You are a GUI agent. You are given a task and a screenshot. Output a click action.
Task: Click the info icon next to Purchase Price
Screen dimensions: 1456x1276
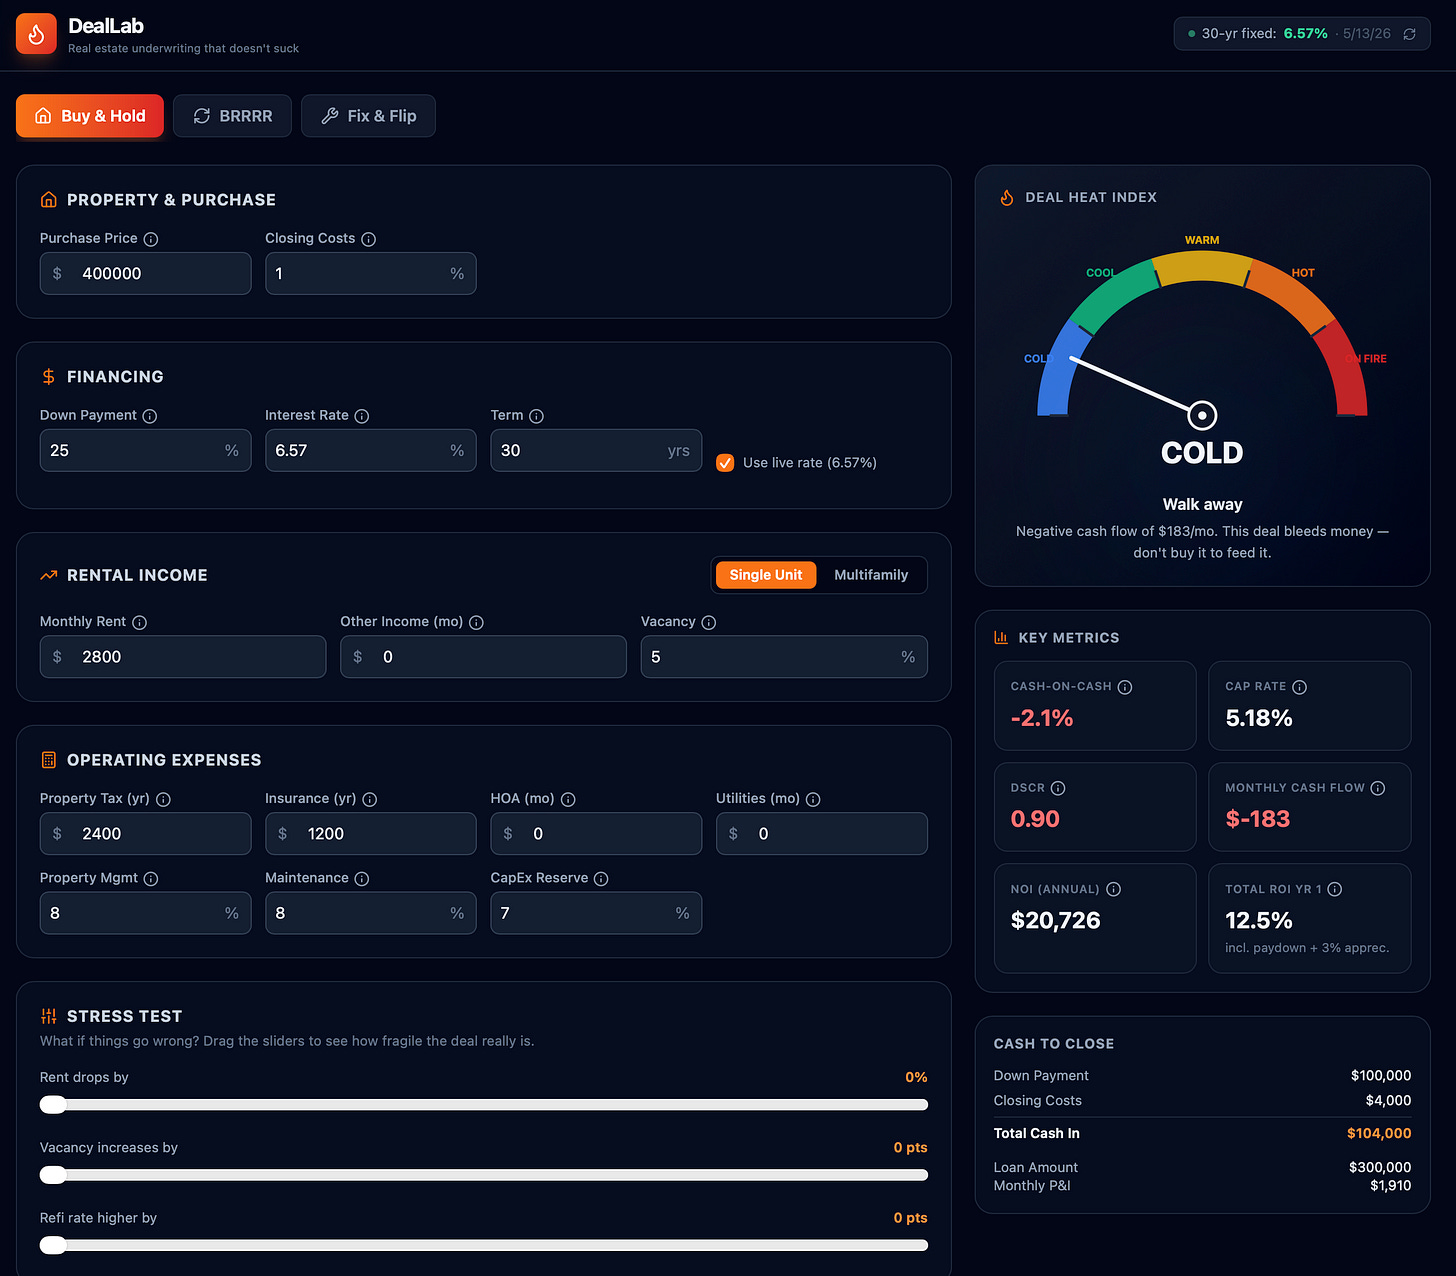151,239
